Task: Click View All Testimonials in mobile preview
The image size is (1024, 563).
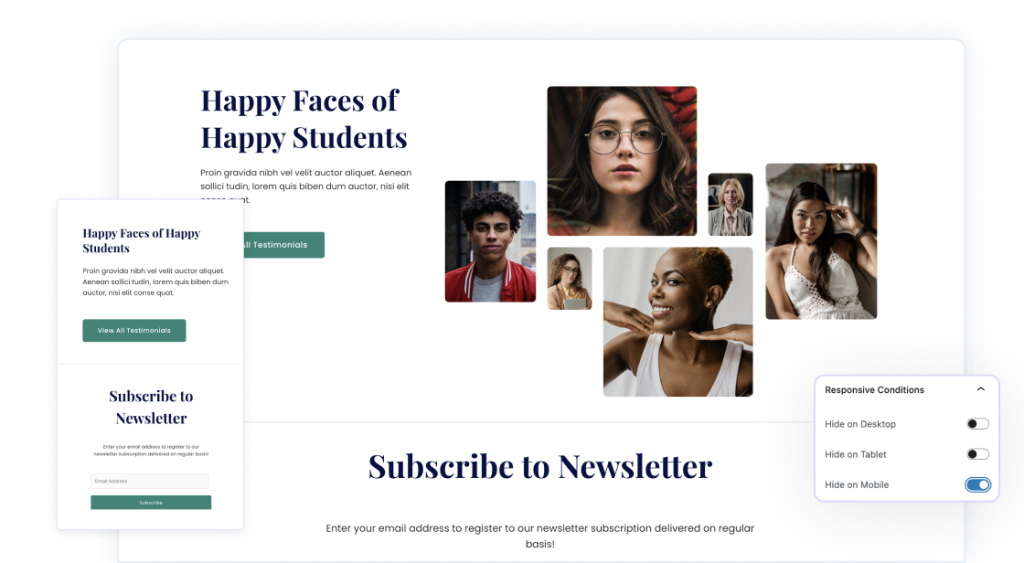Action: pos(134,330)
